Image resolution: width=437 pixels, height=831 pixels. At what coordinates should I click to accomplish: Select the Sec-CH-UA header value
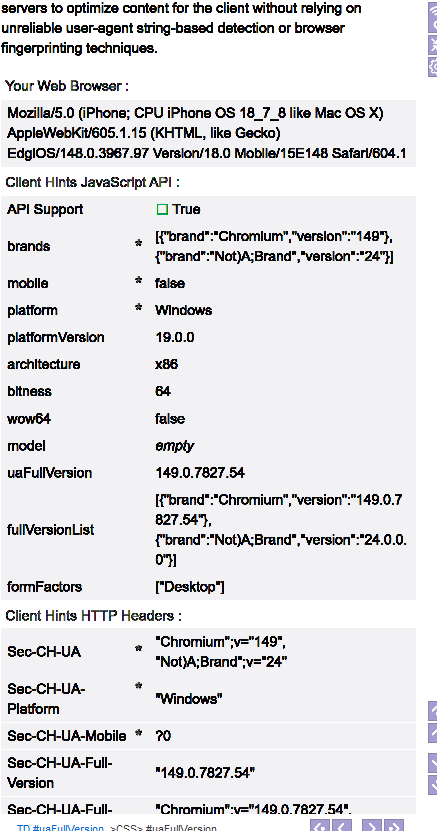[221, 652]
